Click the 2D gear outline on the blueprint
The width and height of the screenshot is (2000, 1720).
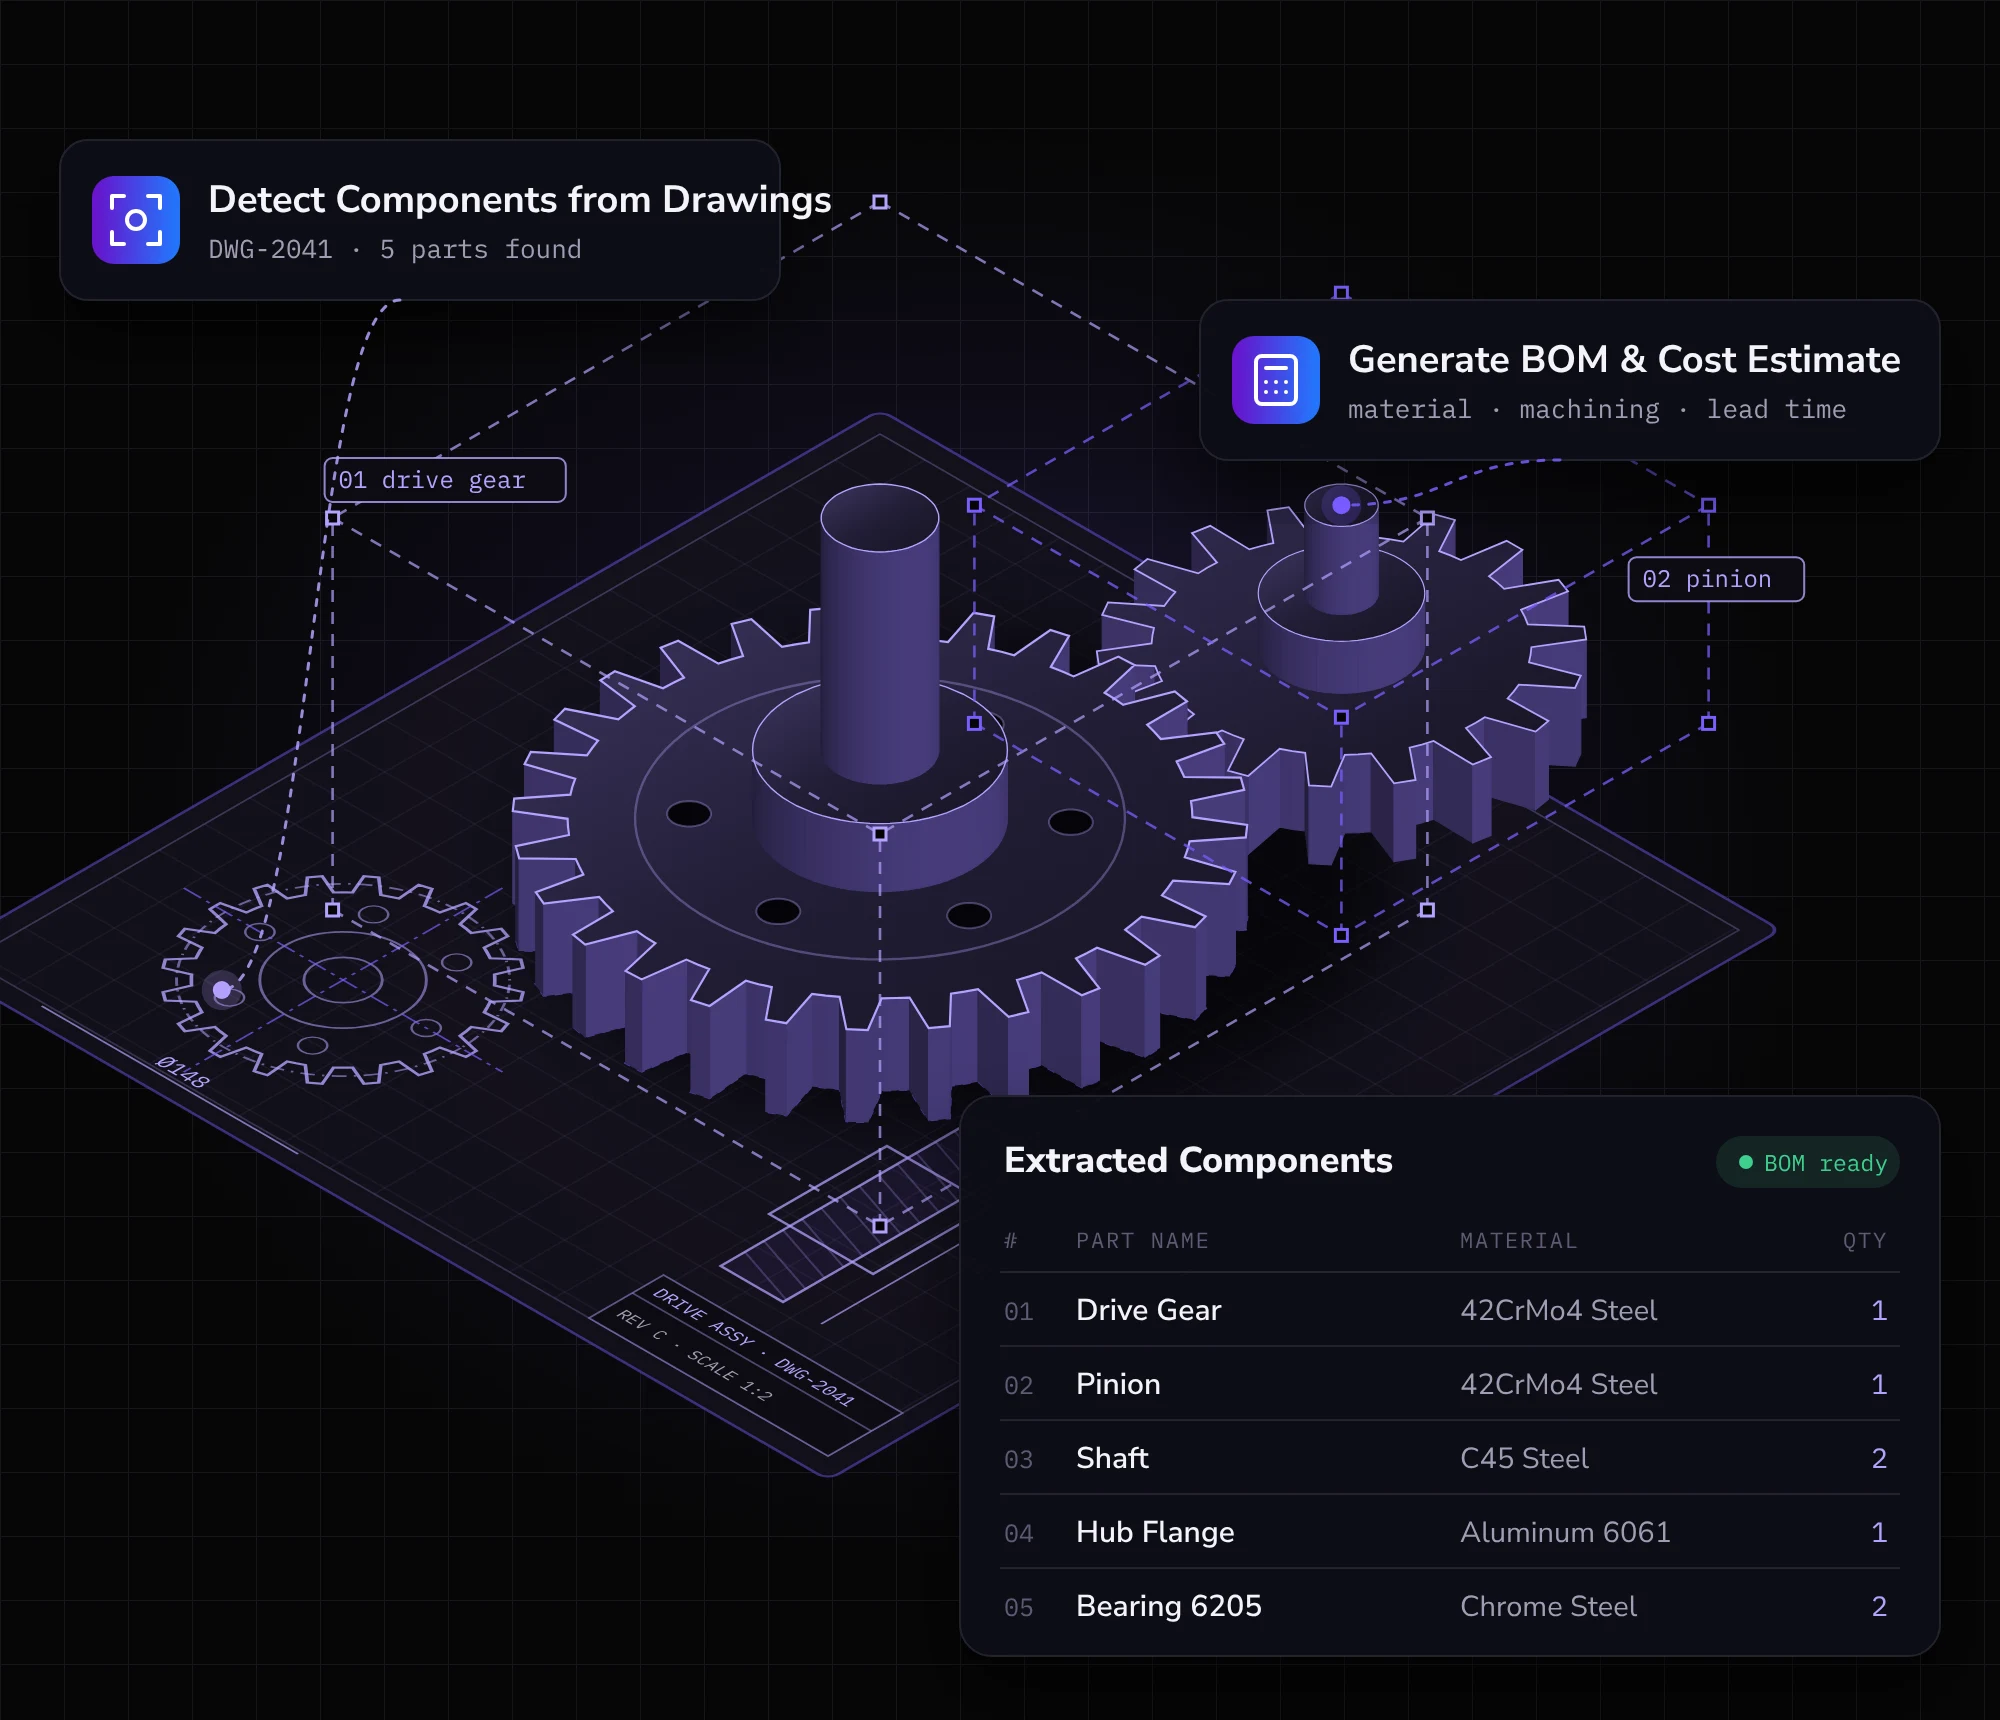coord(342,980)
